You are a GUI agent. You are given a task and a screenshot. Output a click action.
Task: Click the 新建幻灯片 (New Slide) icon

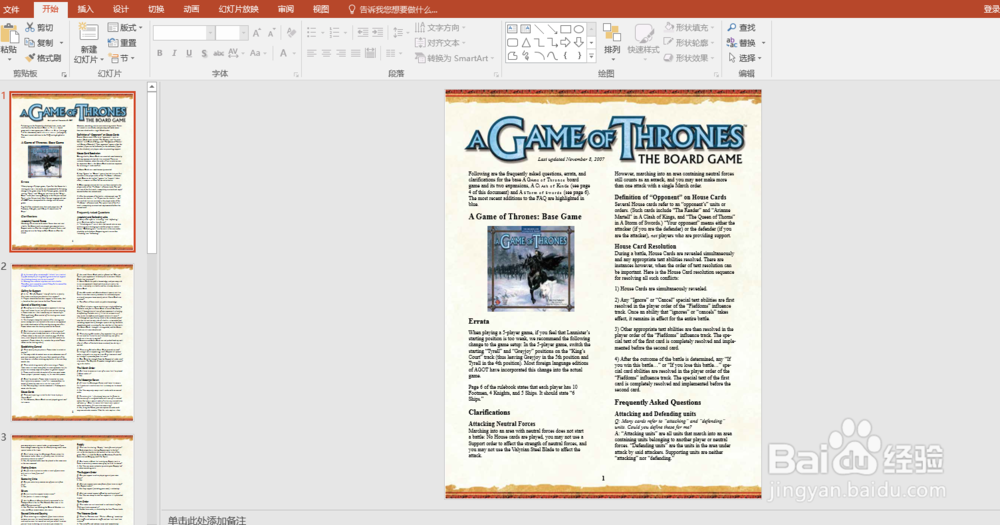click(88, 33)
